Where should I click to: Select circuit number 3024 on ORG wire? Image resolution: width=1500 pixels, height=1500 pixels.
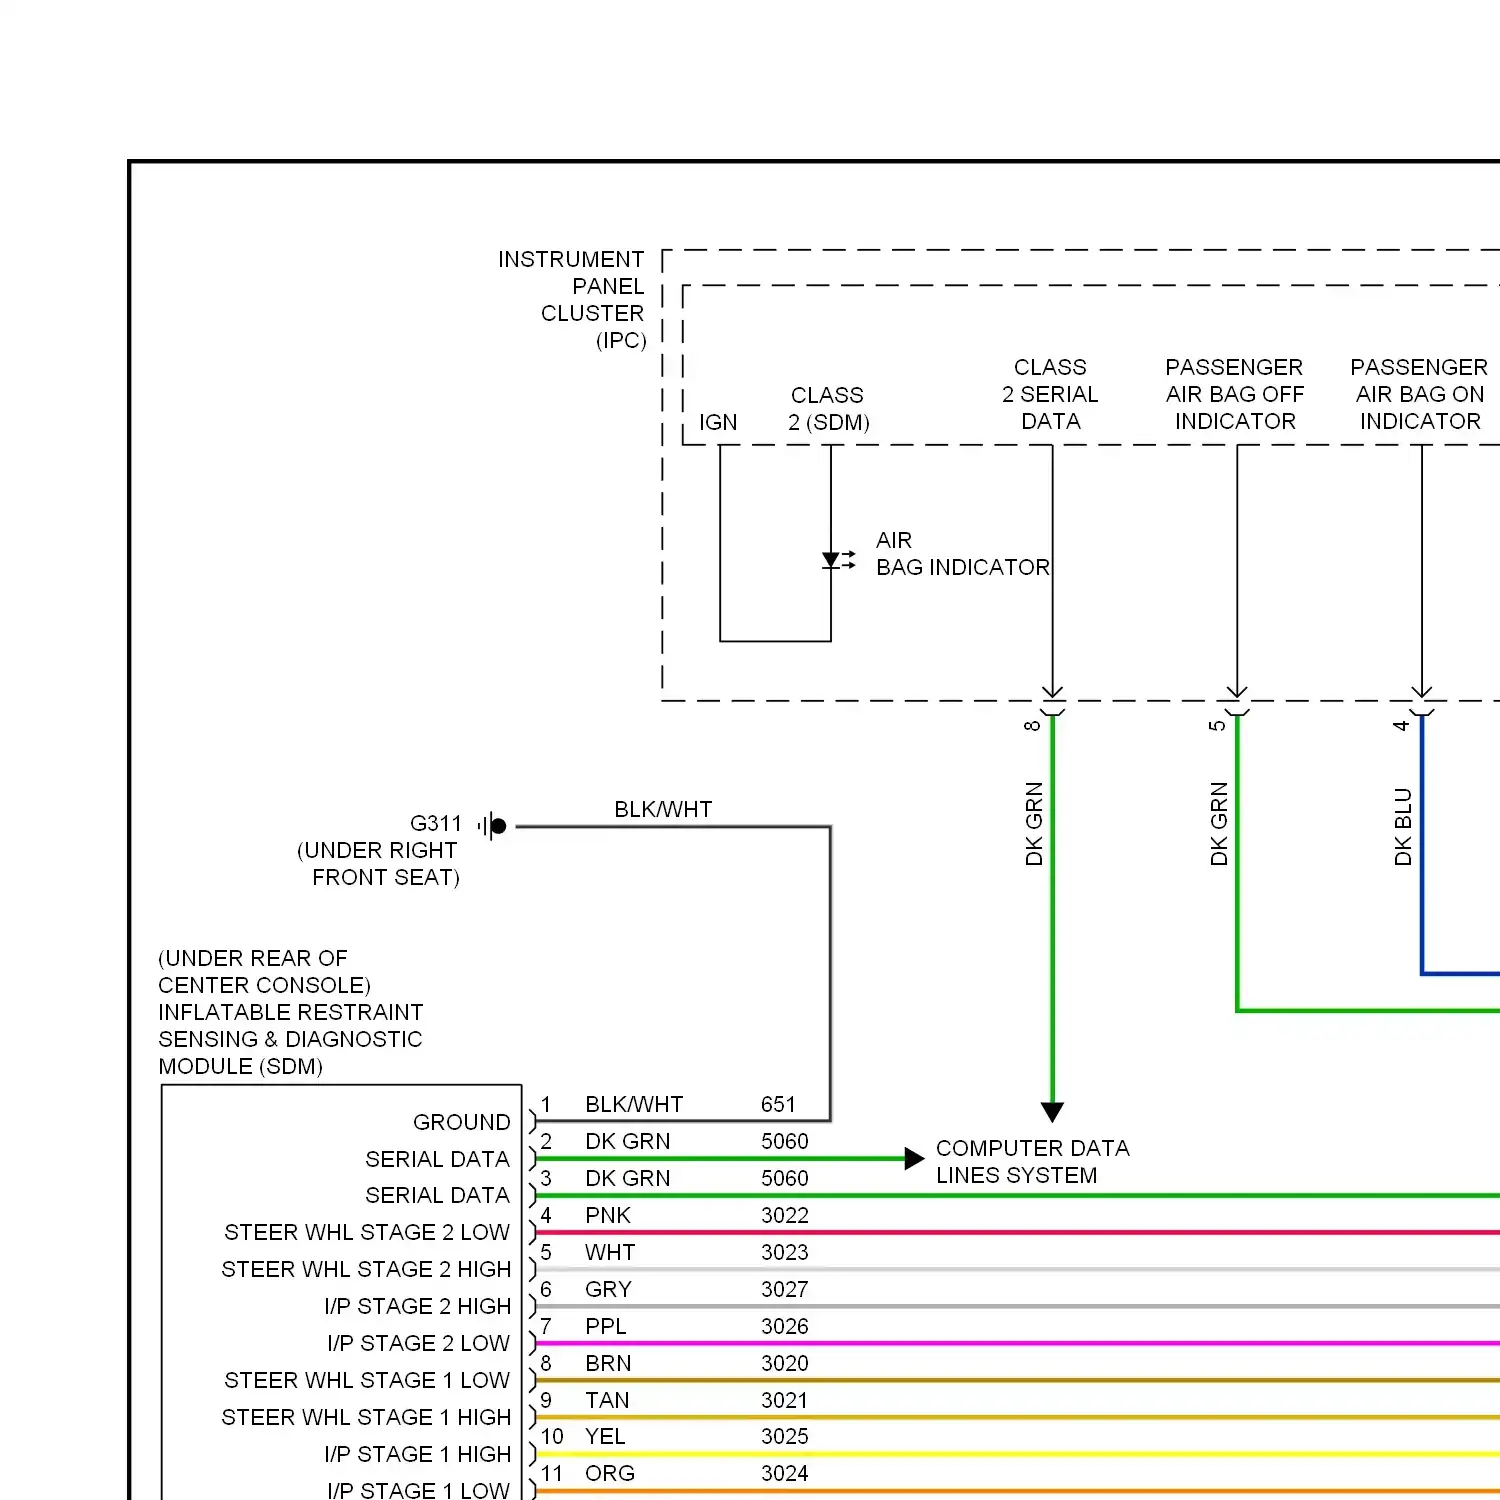click(x=785, y=1473)
